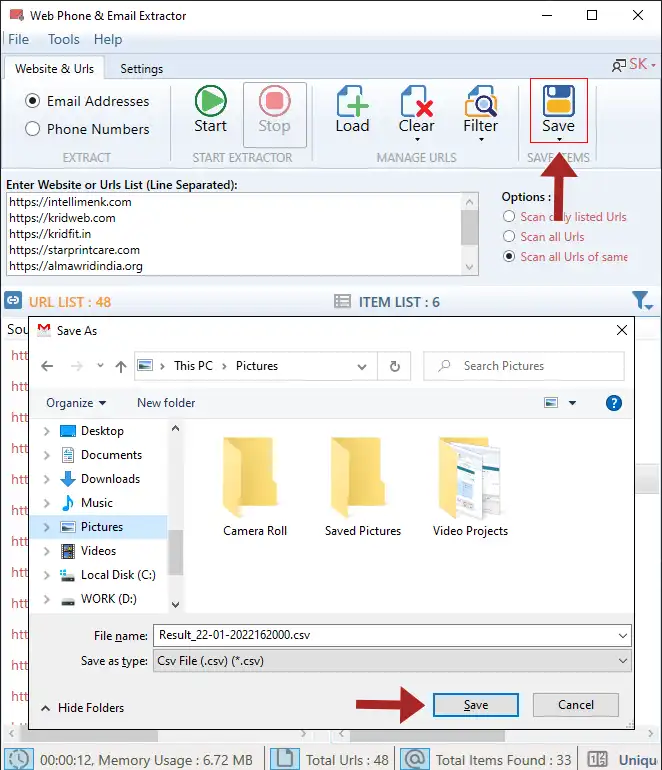Click the Save items floppy icon
This screenshot has width=662, height=770.
558,101
